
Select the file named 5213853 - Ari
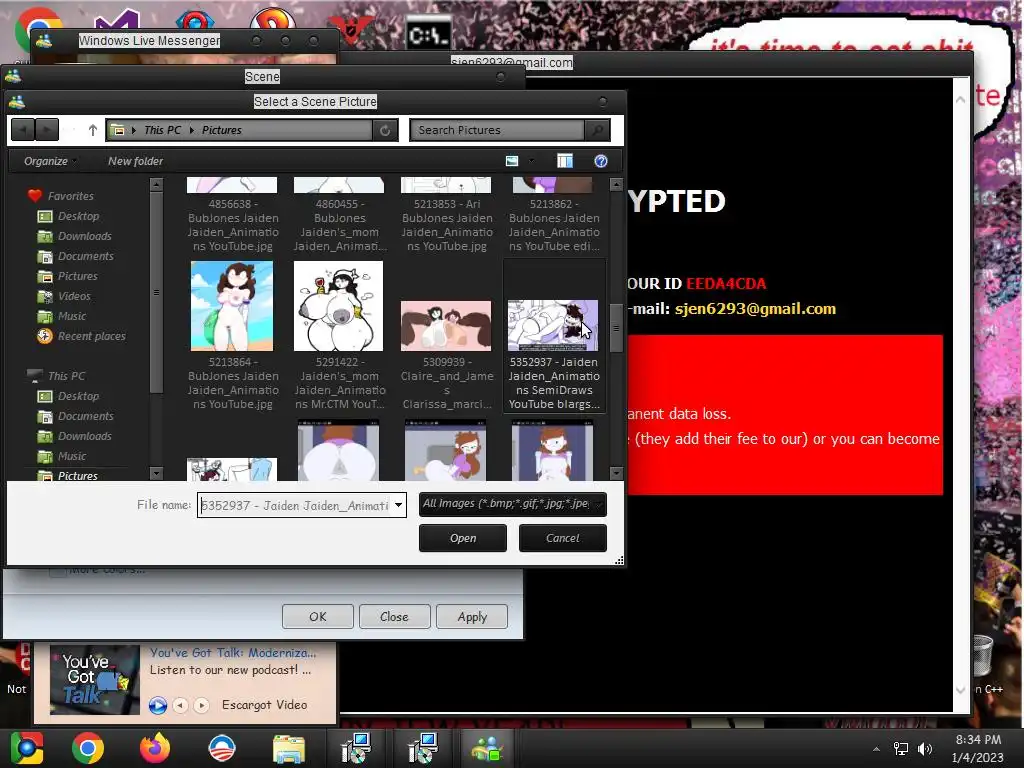coord(447,215)
